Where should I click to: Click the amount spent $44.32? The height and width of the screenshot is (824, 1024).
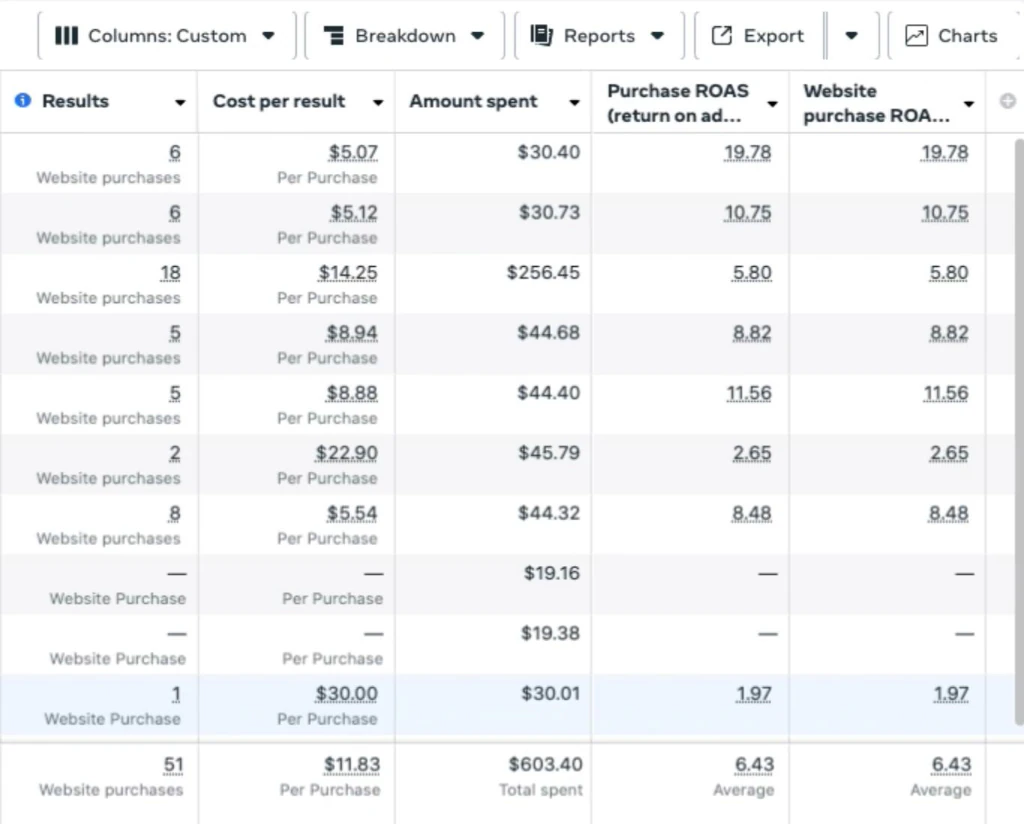[x=549, y=513]
